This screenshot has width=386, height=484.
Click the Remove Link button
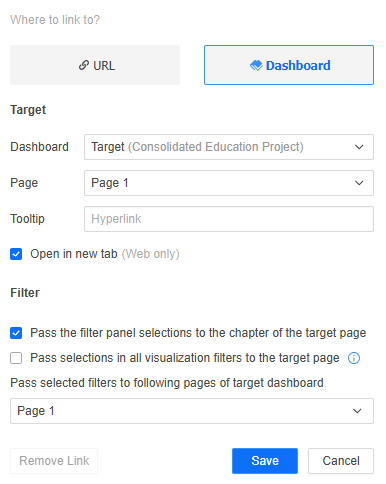click(54, 461)
